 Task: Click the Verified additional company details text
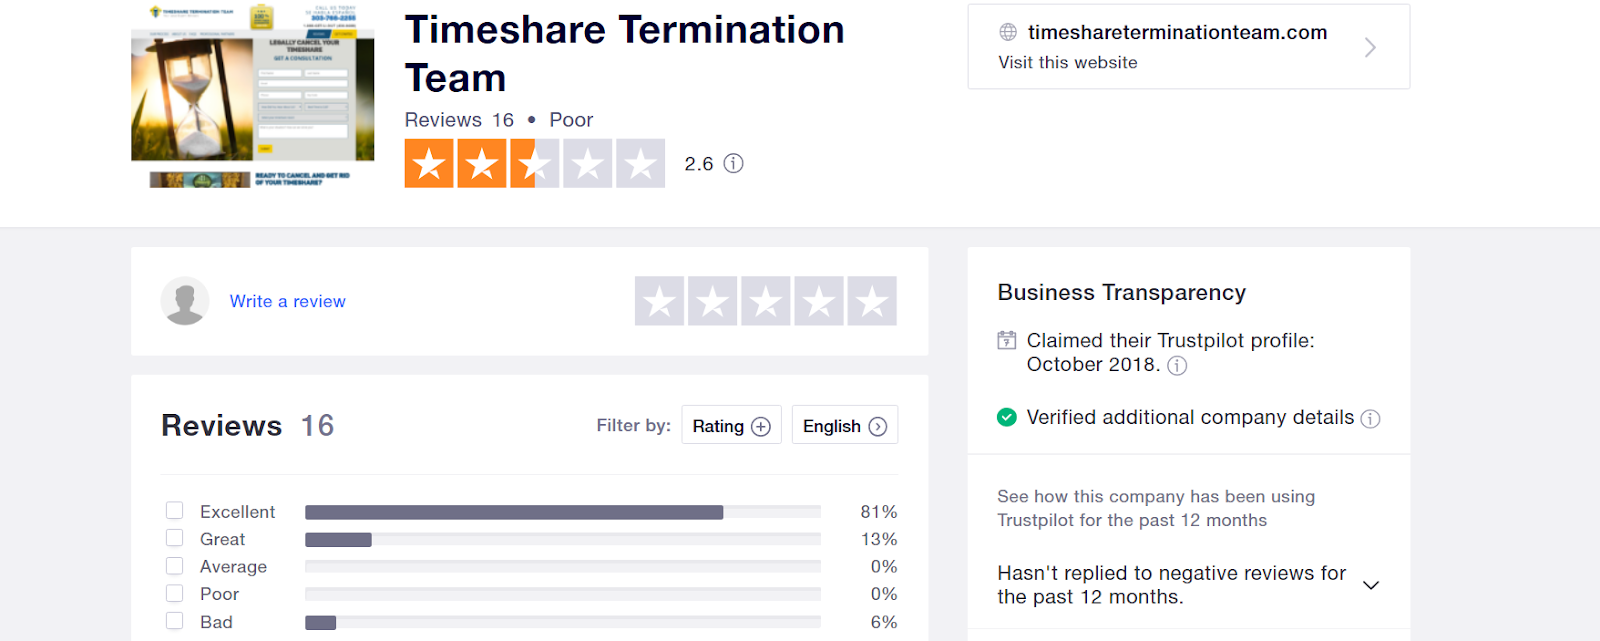click(x=1190, y=417)
